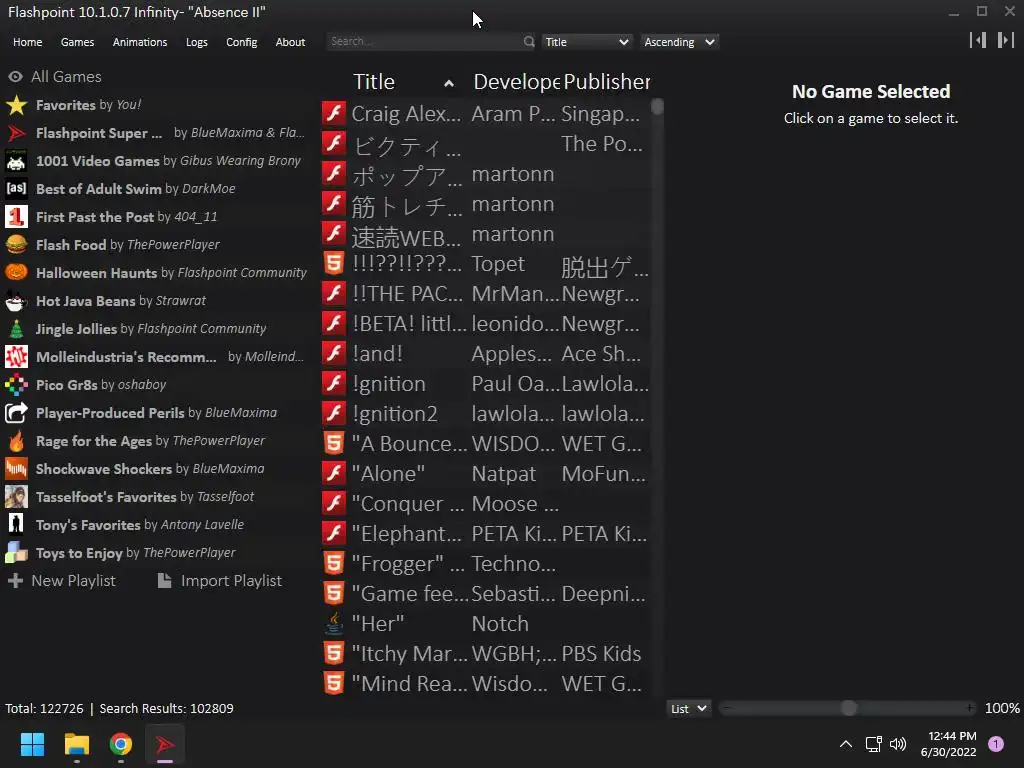Select the "Elephant..." game row
This screenshot has width=1024, height=768.
[486, 534]
